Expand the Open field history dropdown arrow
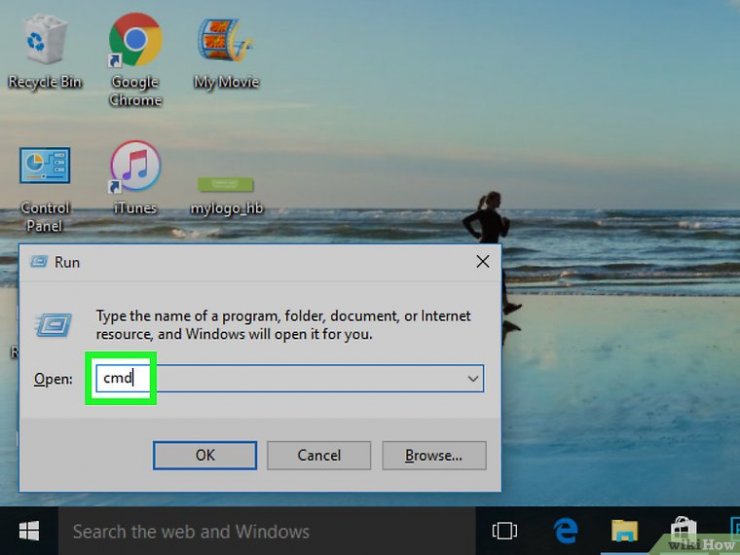This screenshot has height=555, width=740. tap(473, 378)
